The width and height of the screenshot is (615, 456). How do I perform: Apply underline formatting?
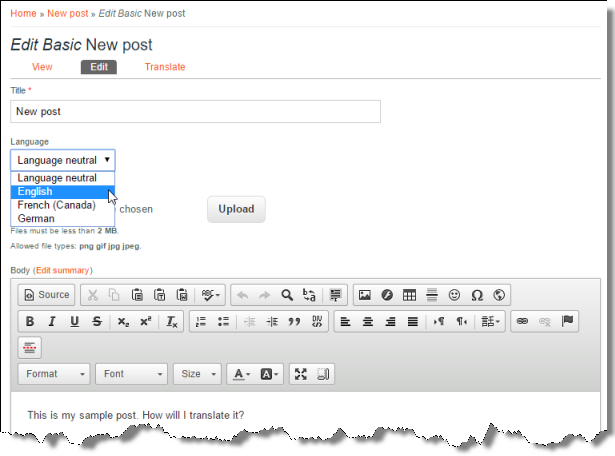click(x=74, y=322)
